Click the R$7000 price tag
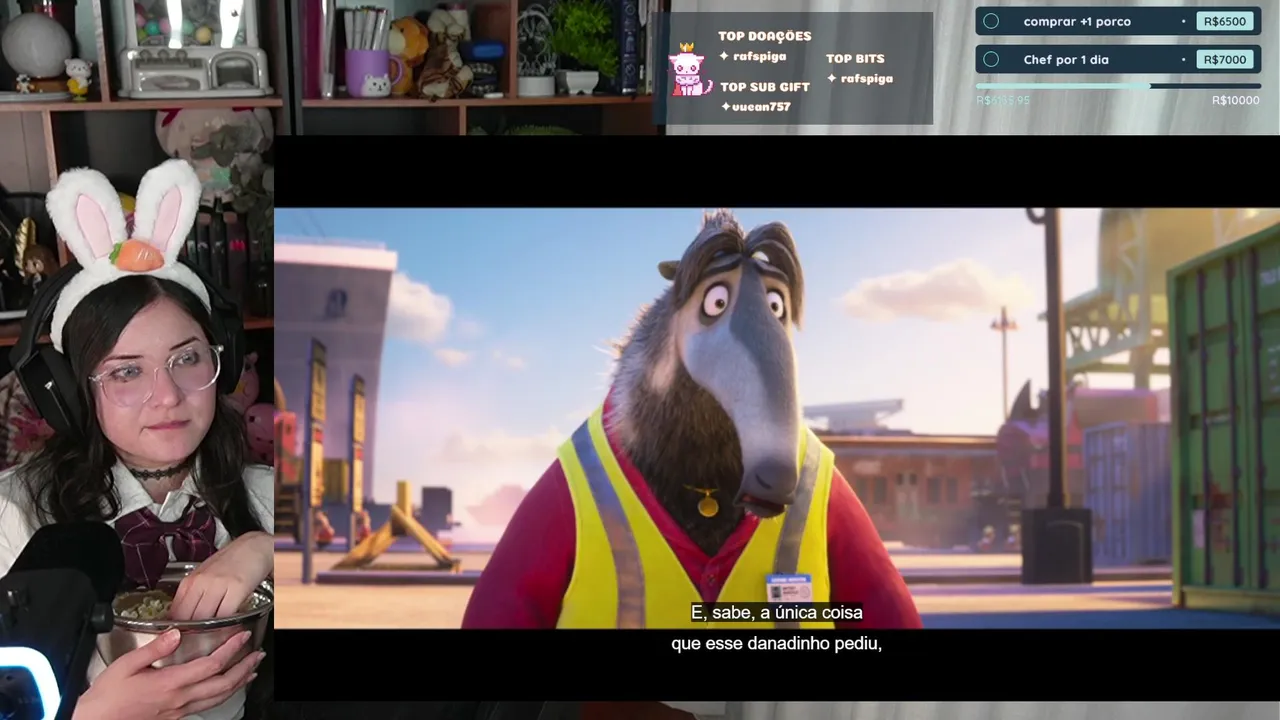Image resolution: width=1280 pixels, height=720 pixels. pos(1224,59)
